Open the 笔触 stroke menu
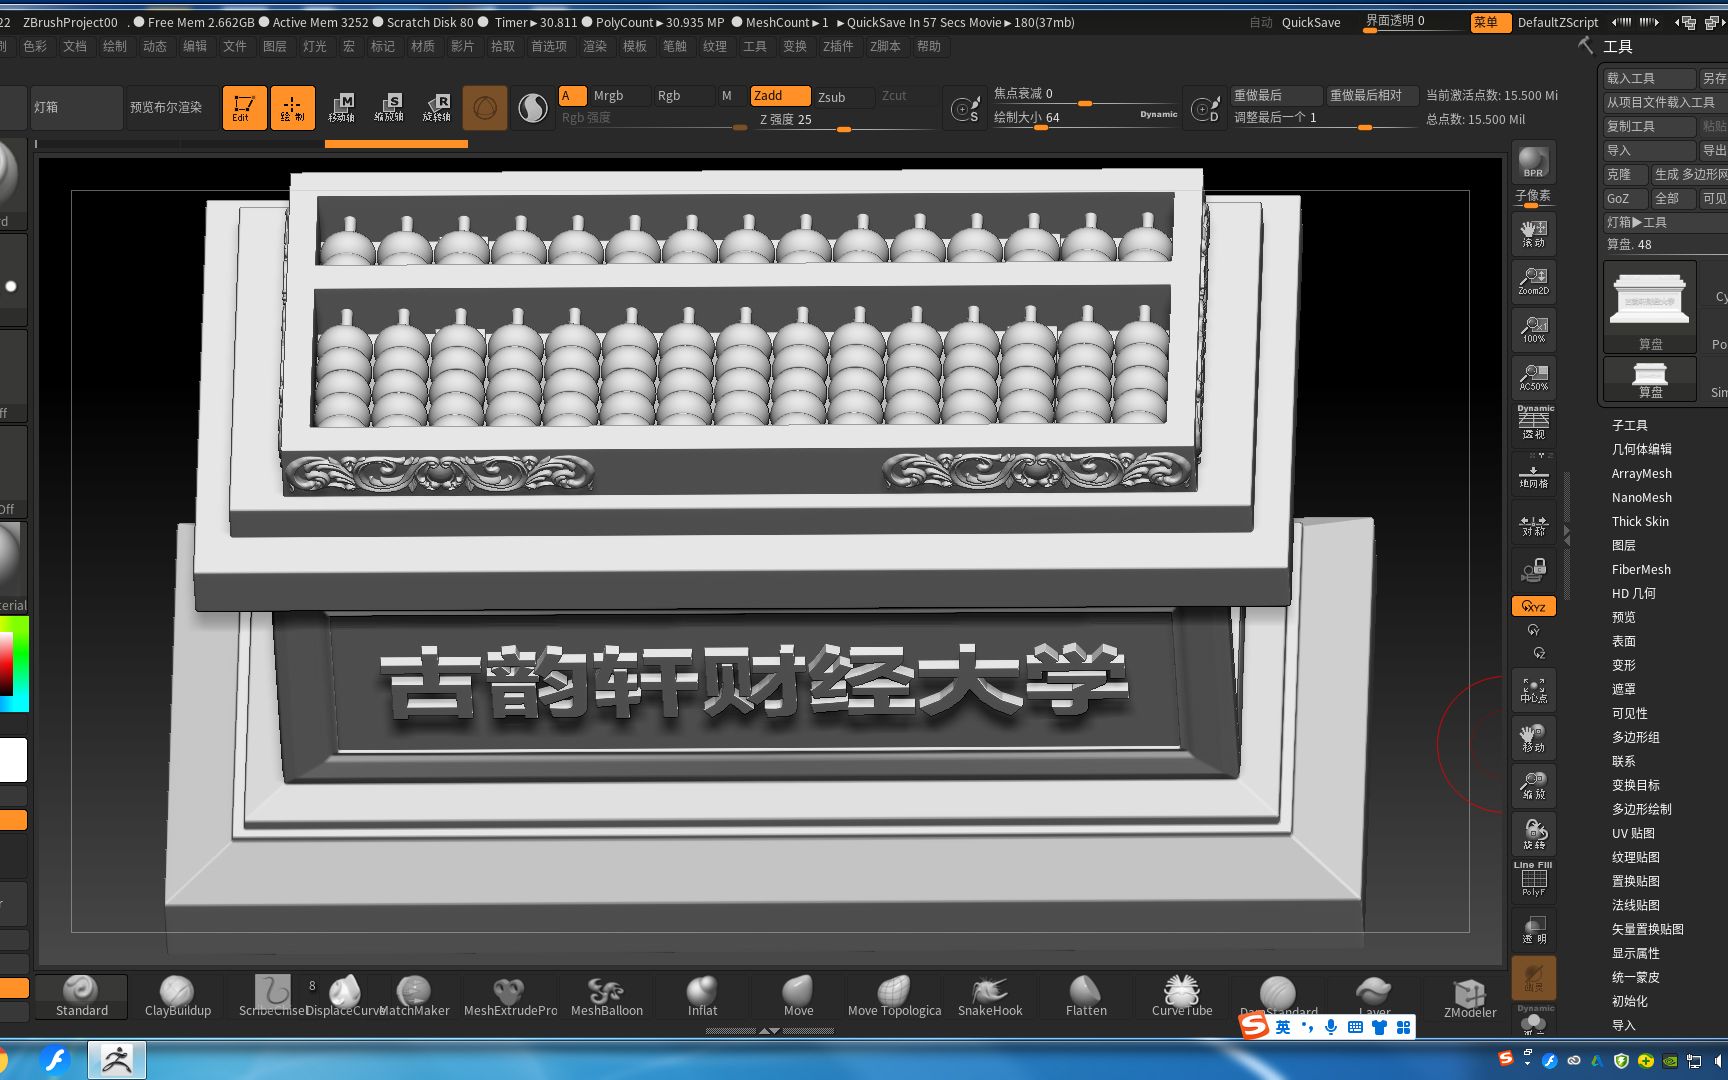Viewport: 1728px width, 1080px height. click(675, 46)
